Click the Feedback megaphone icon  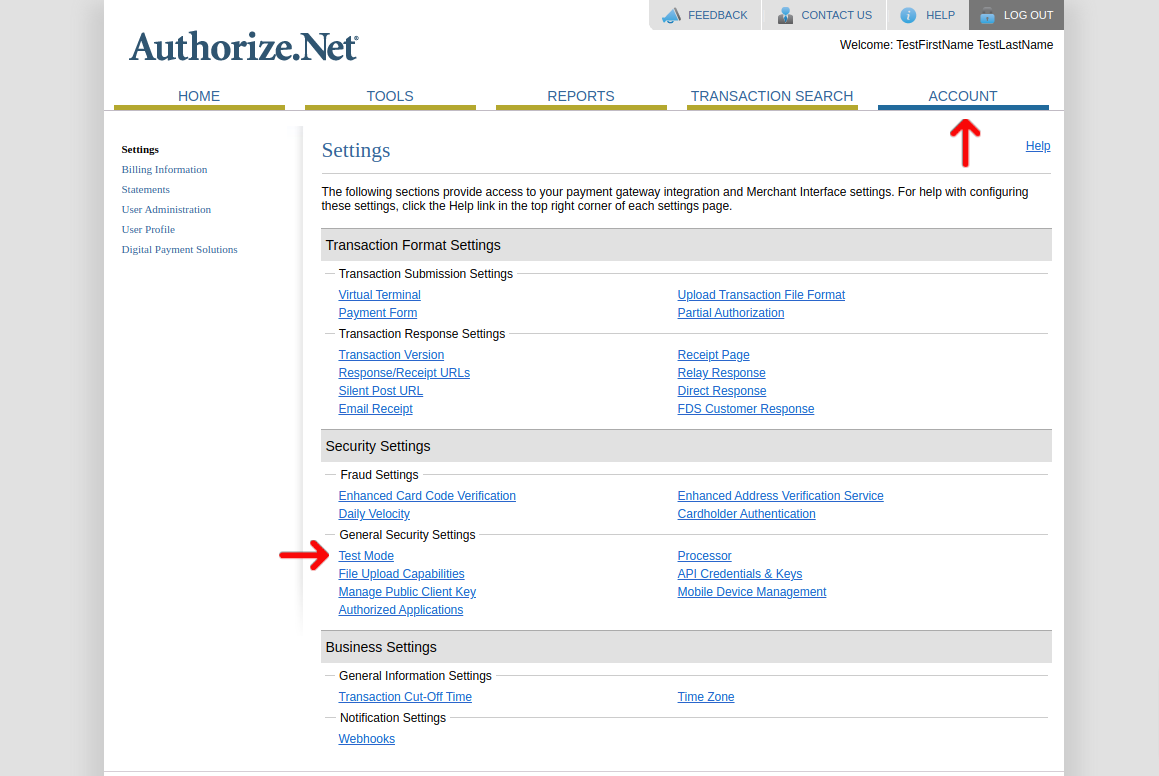[x=671, y=15]
